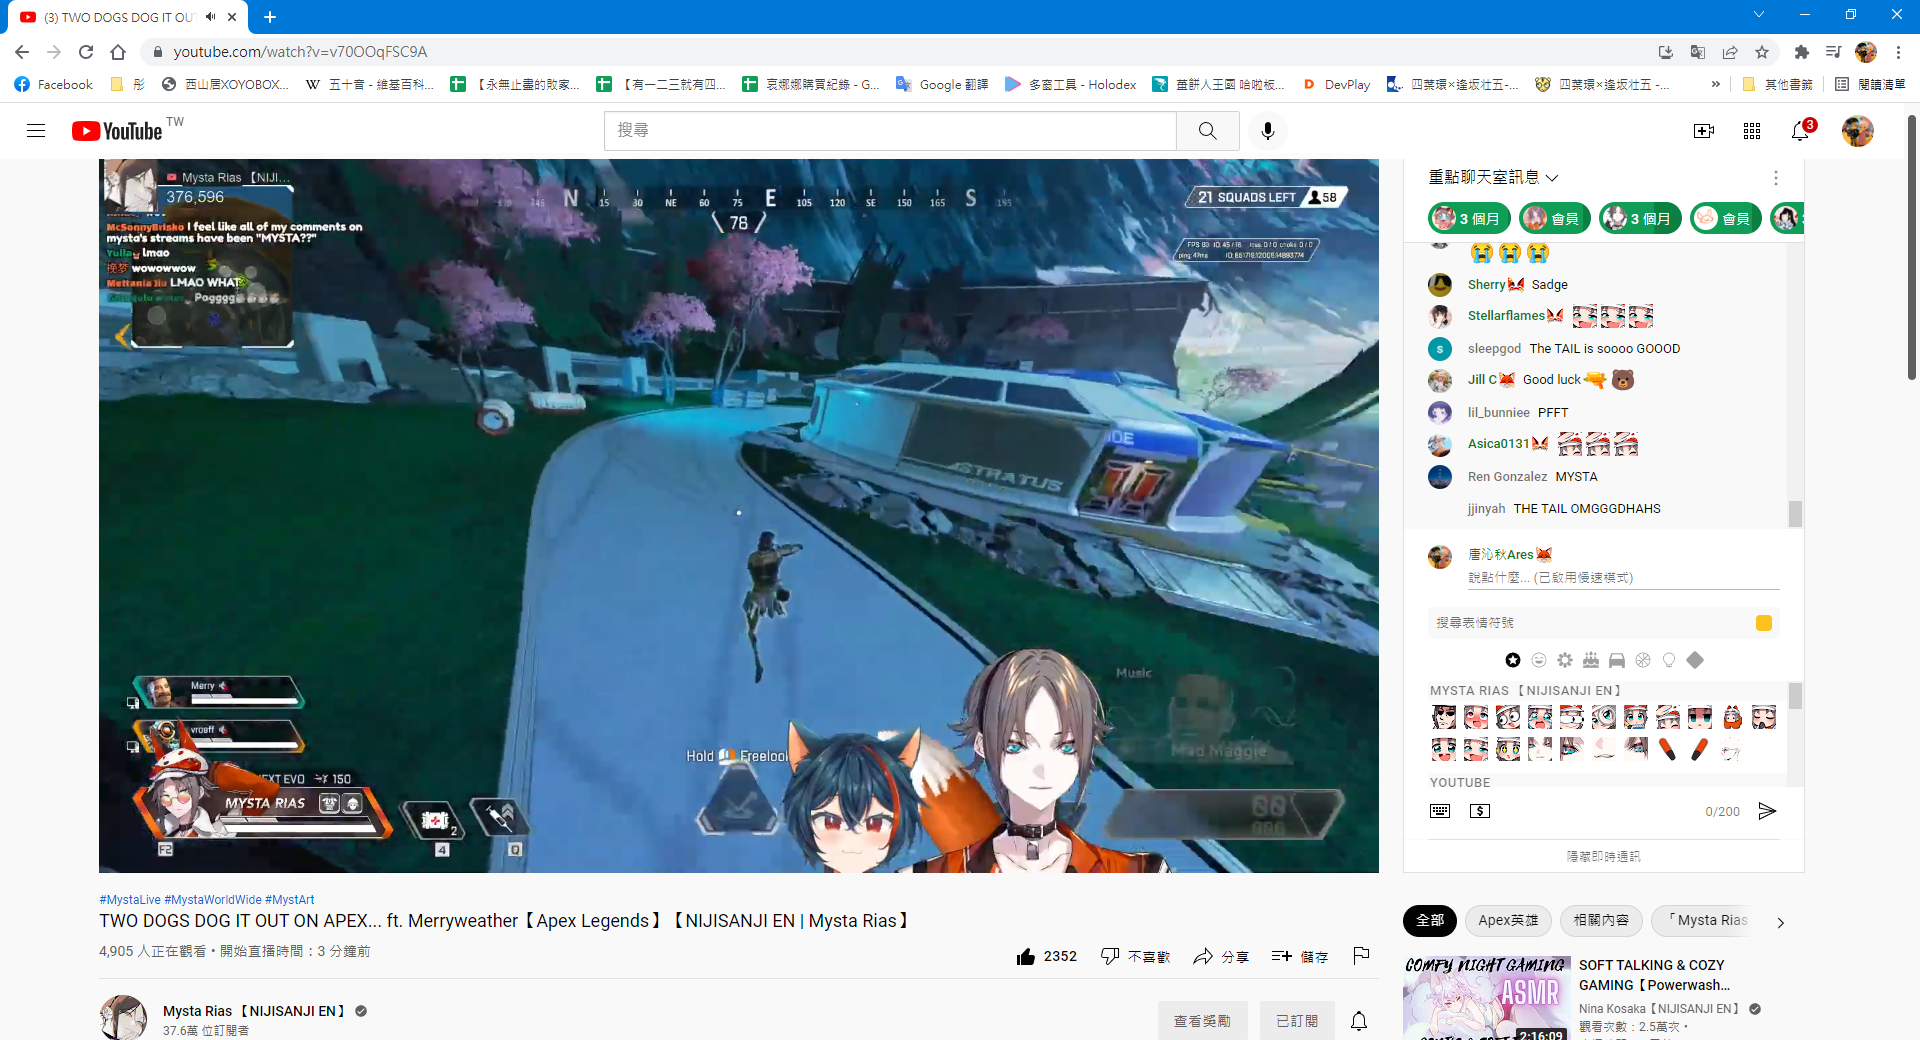Select the diamond symbols emoji category
Image resolution: width=1920 pixels, height=1040 pixels.
[x=1695, y=660]
